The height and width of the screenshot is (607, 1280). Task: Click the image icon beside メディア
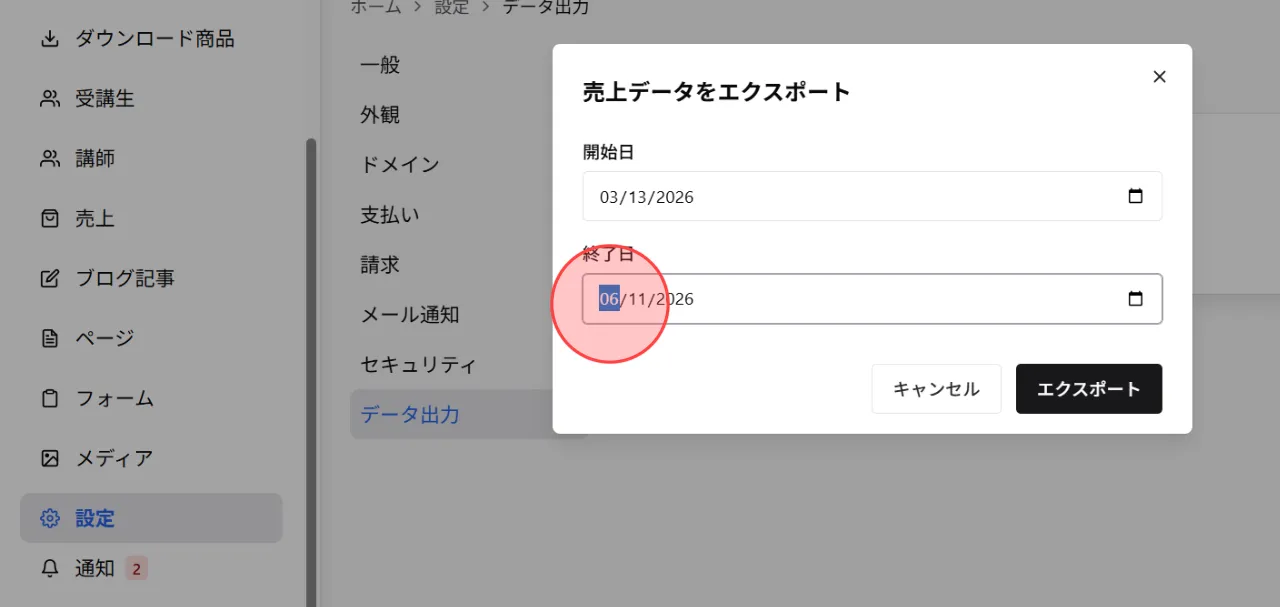50,459
